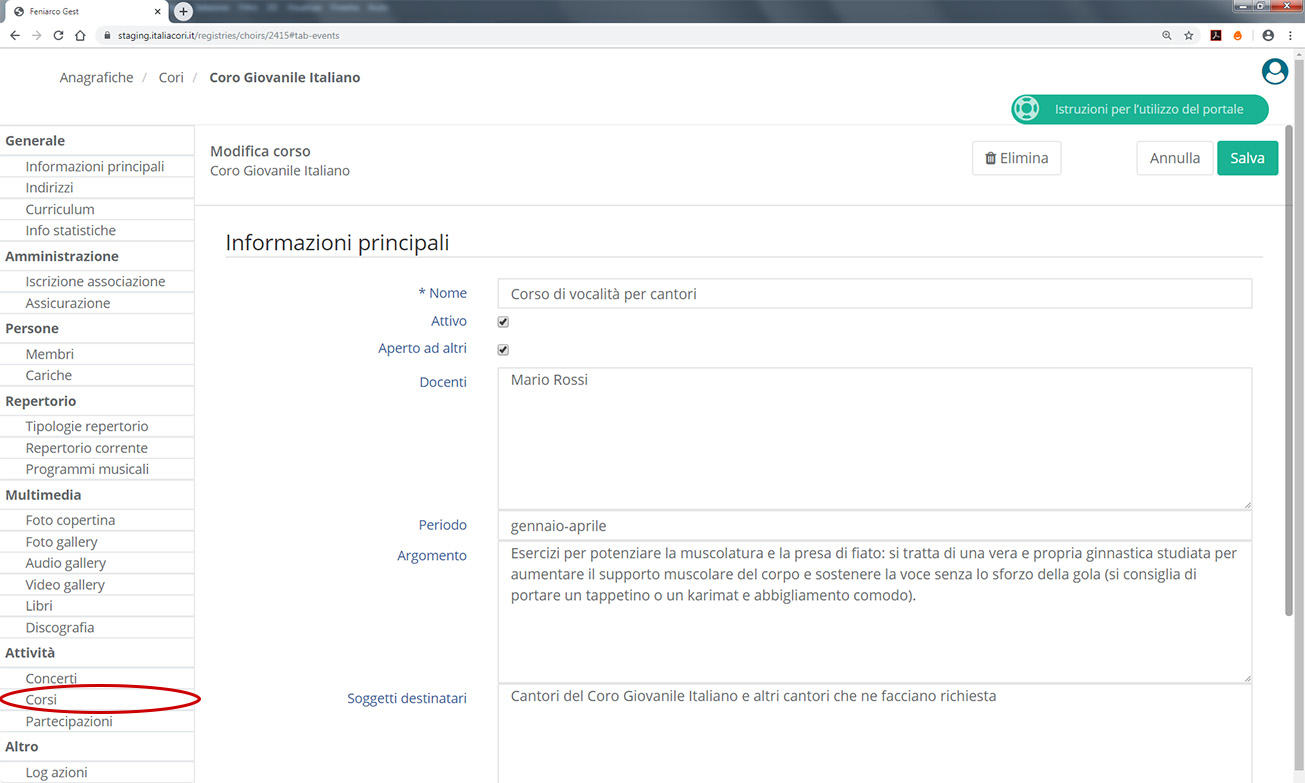
Task: Bookmark this page with star icon
Action: (1189, 35)
